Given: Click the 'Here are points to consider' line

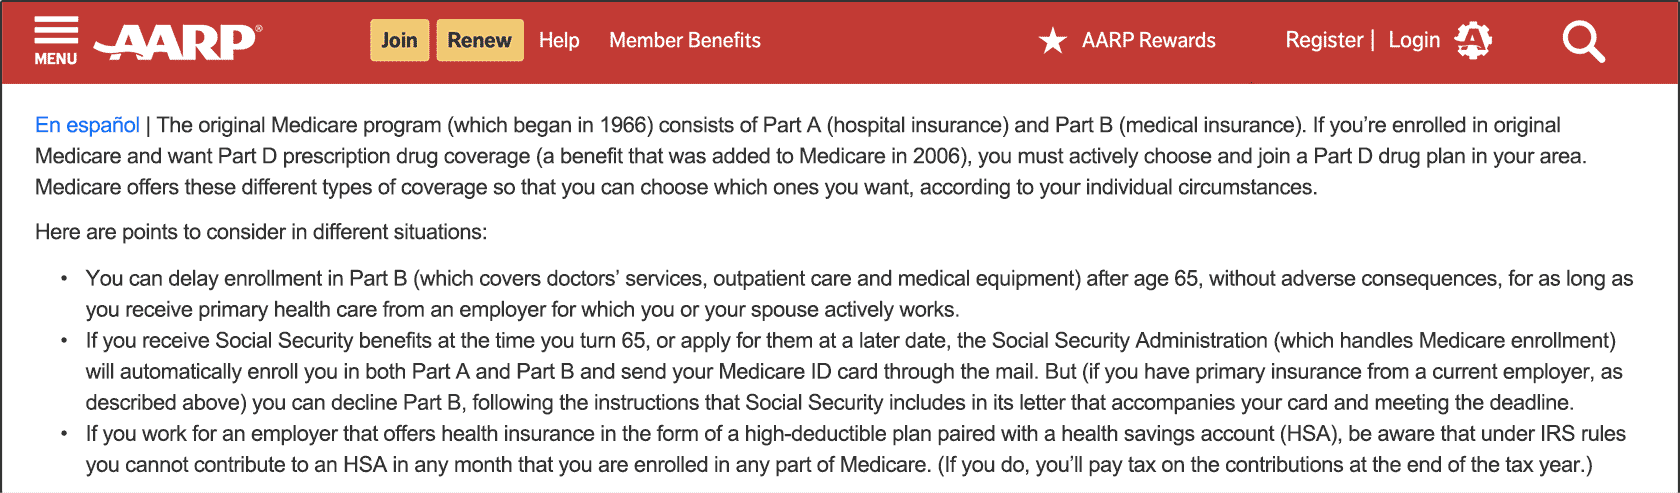Looking at the screenshot, I should click(261, 232).
